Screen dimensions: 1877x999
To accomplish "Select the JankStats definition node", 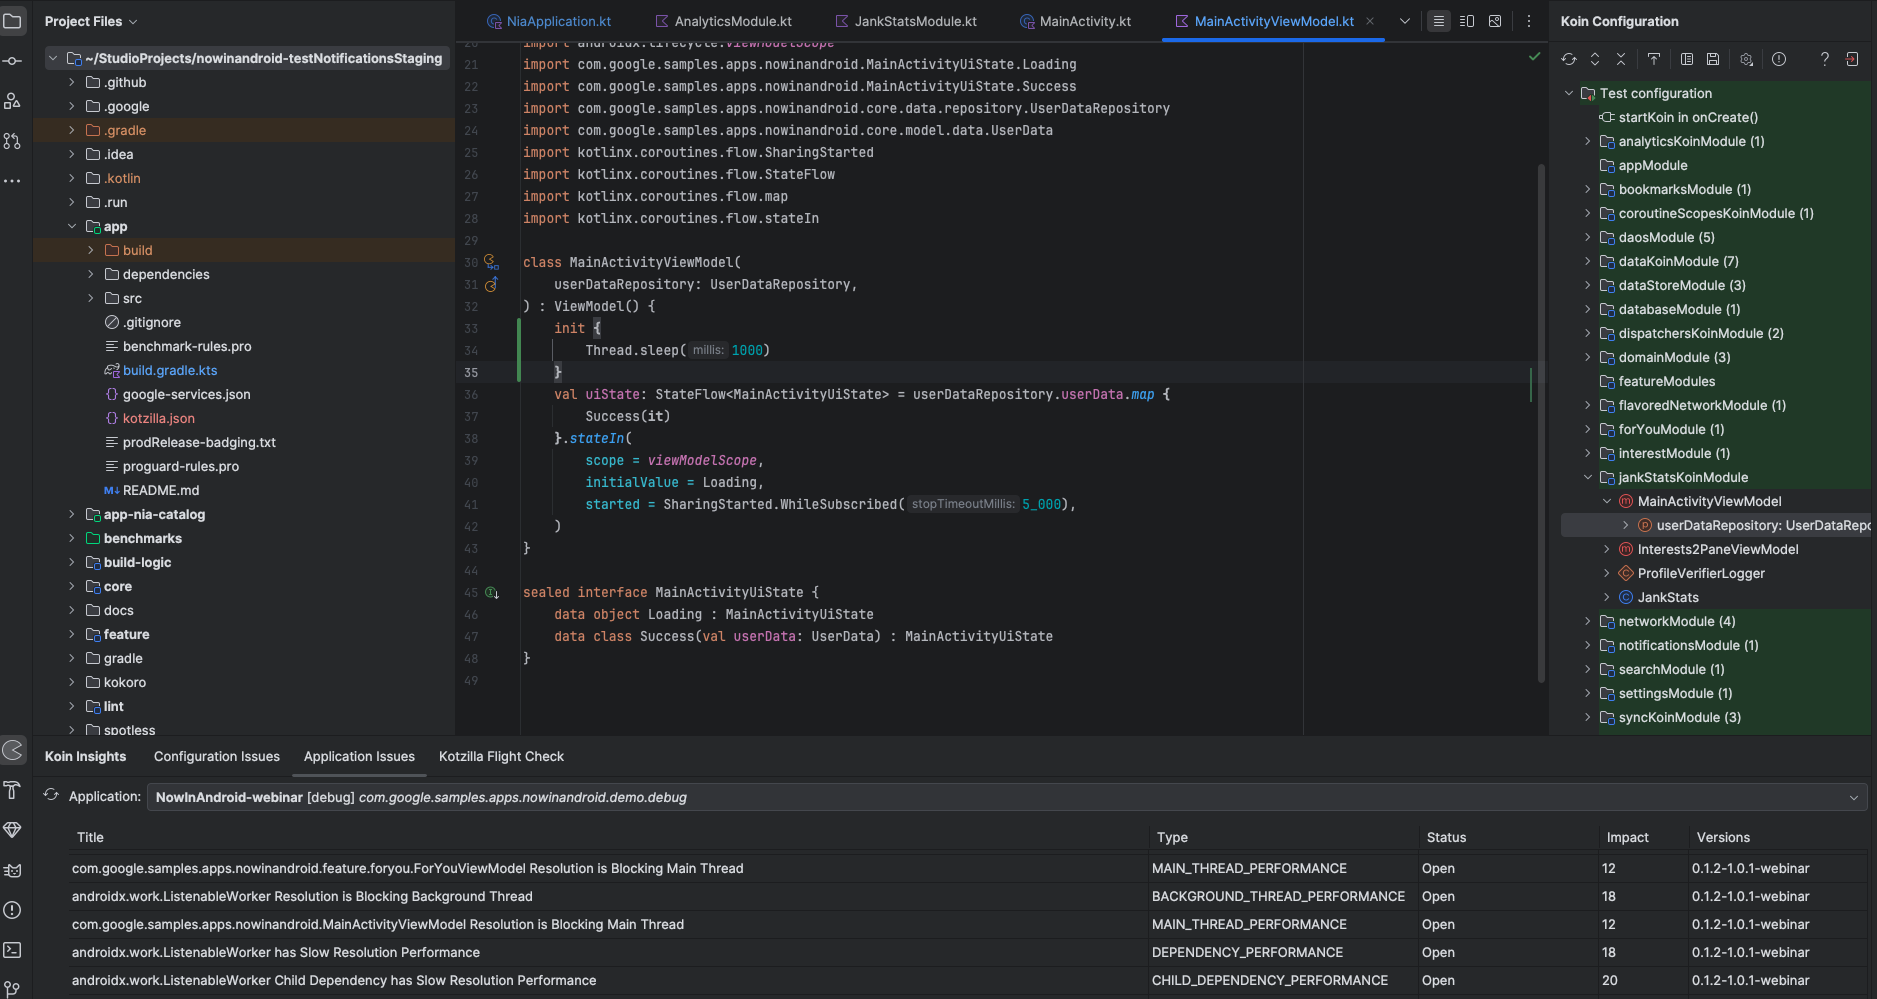I will [x=1668, y=597].
